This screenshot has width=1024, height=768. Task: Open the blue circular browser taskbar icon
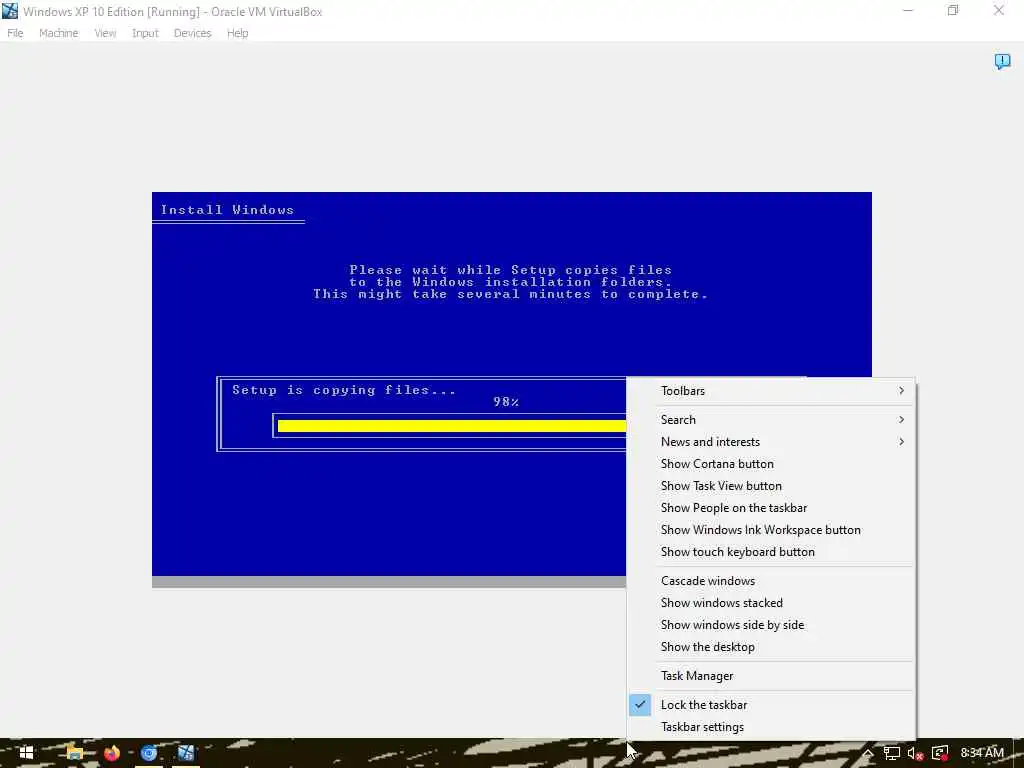click(149, 753)
